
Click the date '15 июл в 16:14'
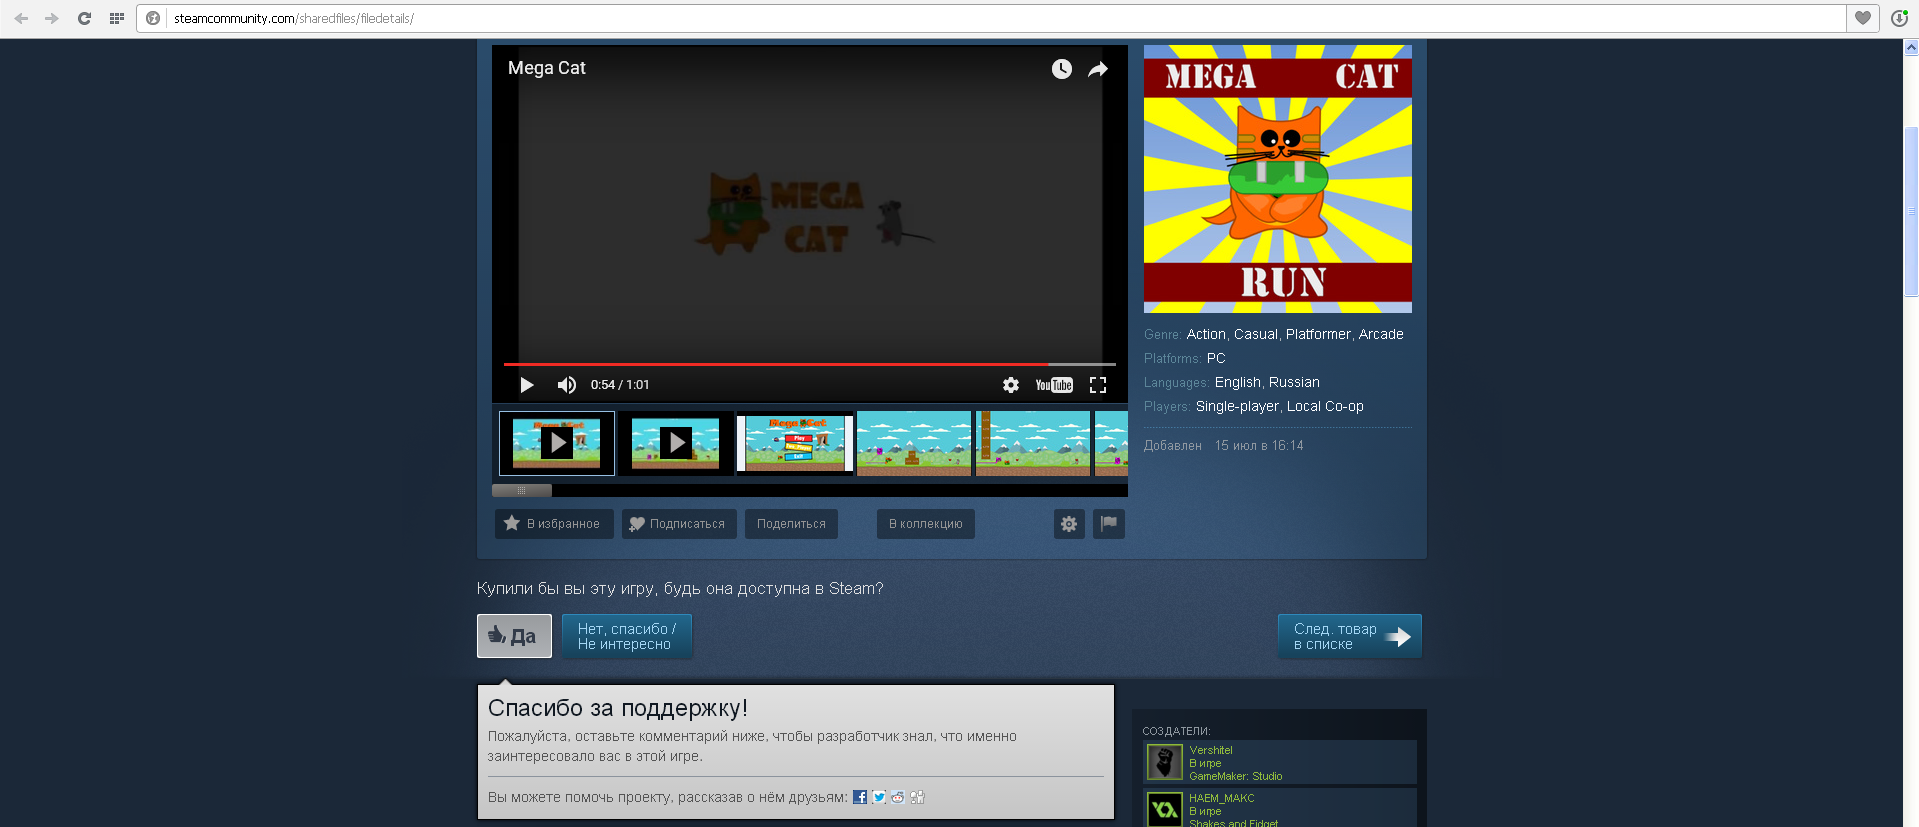click(1259, 446)
